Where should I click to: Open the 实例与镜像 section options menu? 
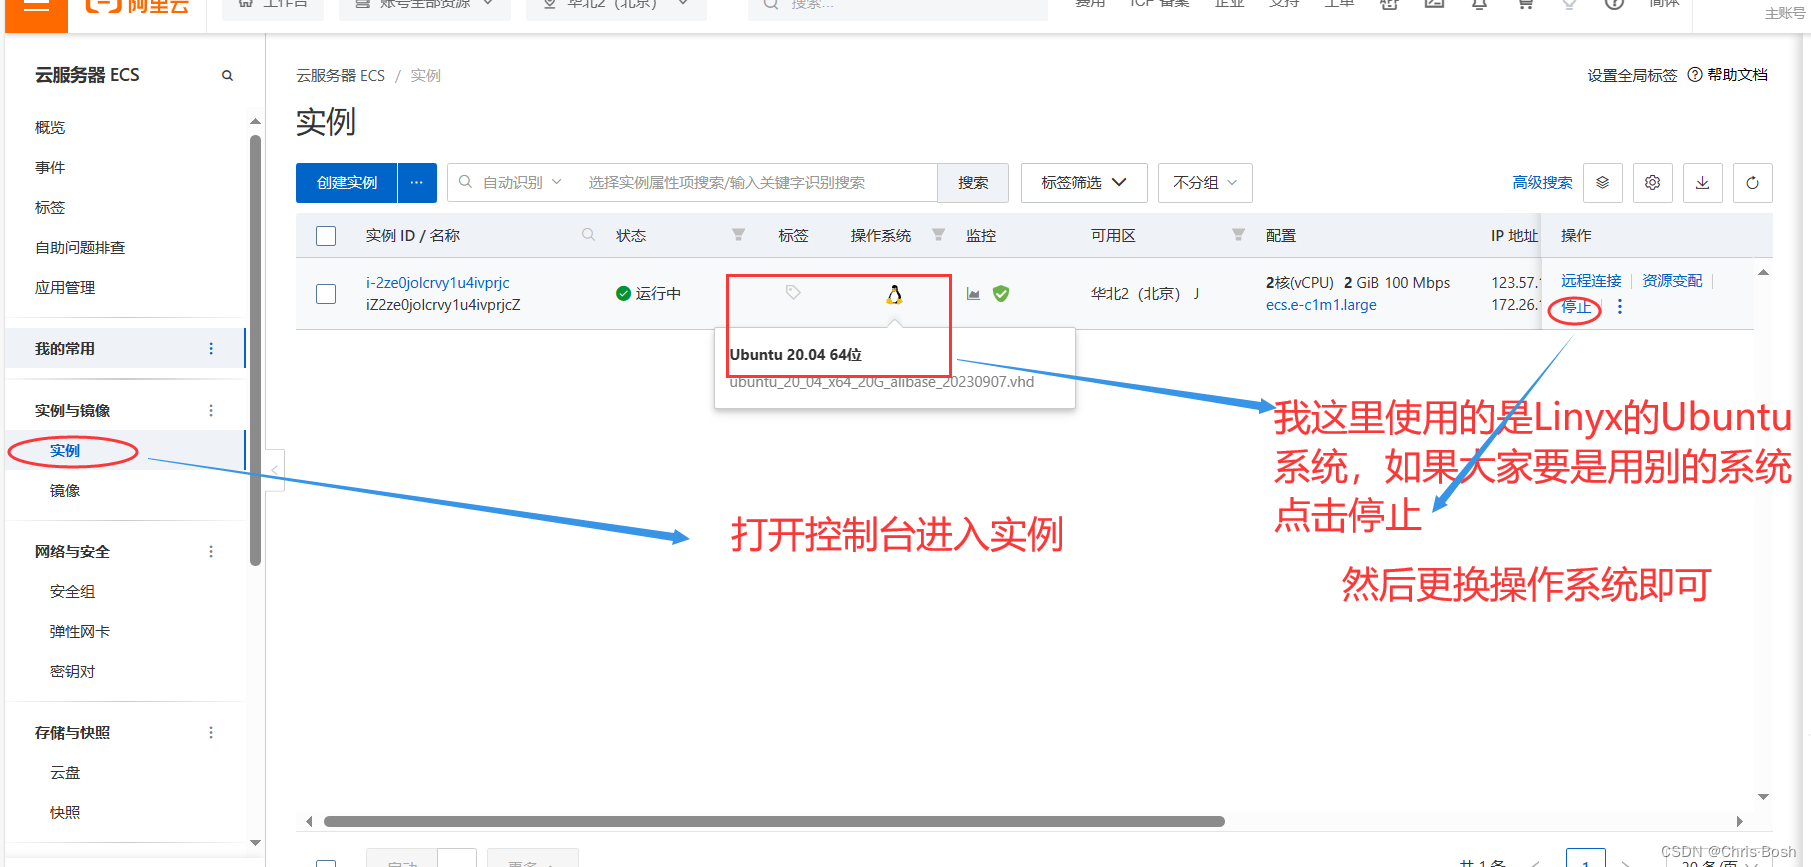click(211, 411)
